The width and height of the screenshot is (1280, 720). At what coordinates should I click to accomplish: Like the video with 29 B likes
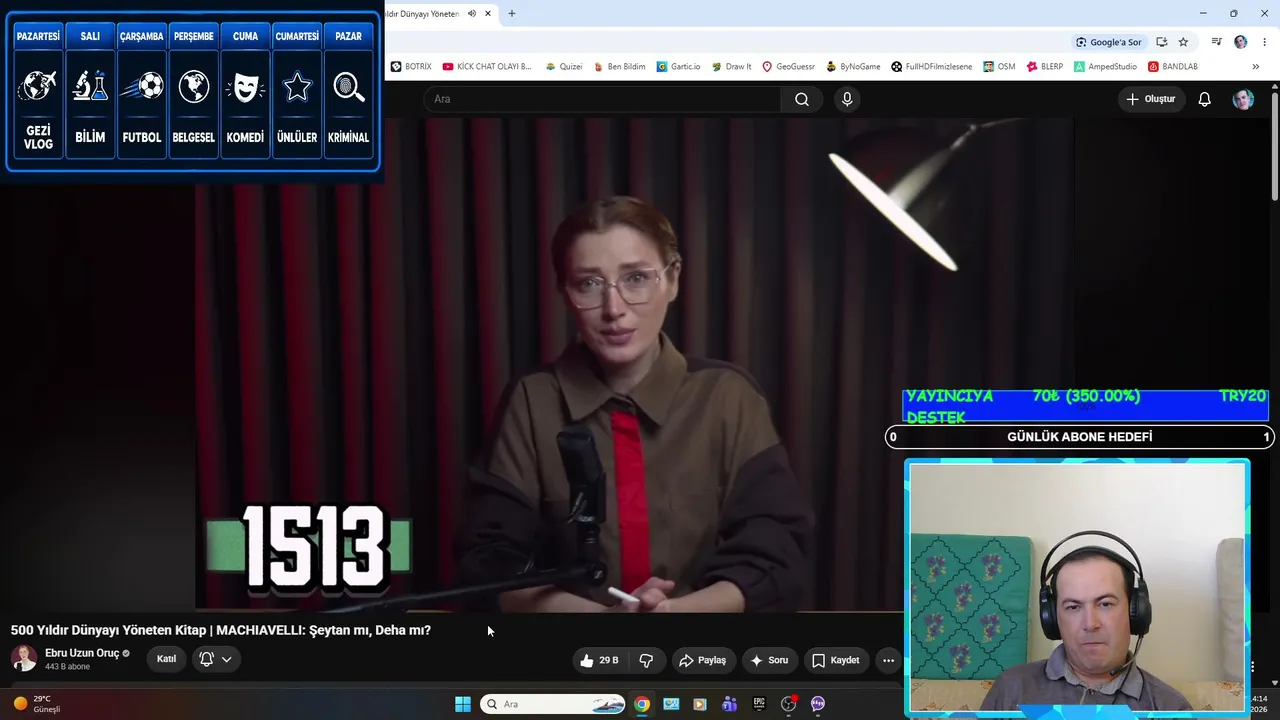(x=599, y=660)
